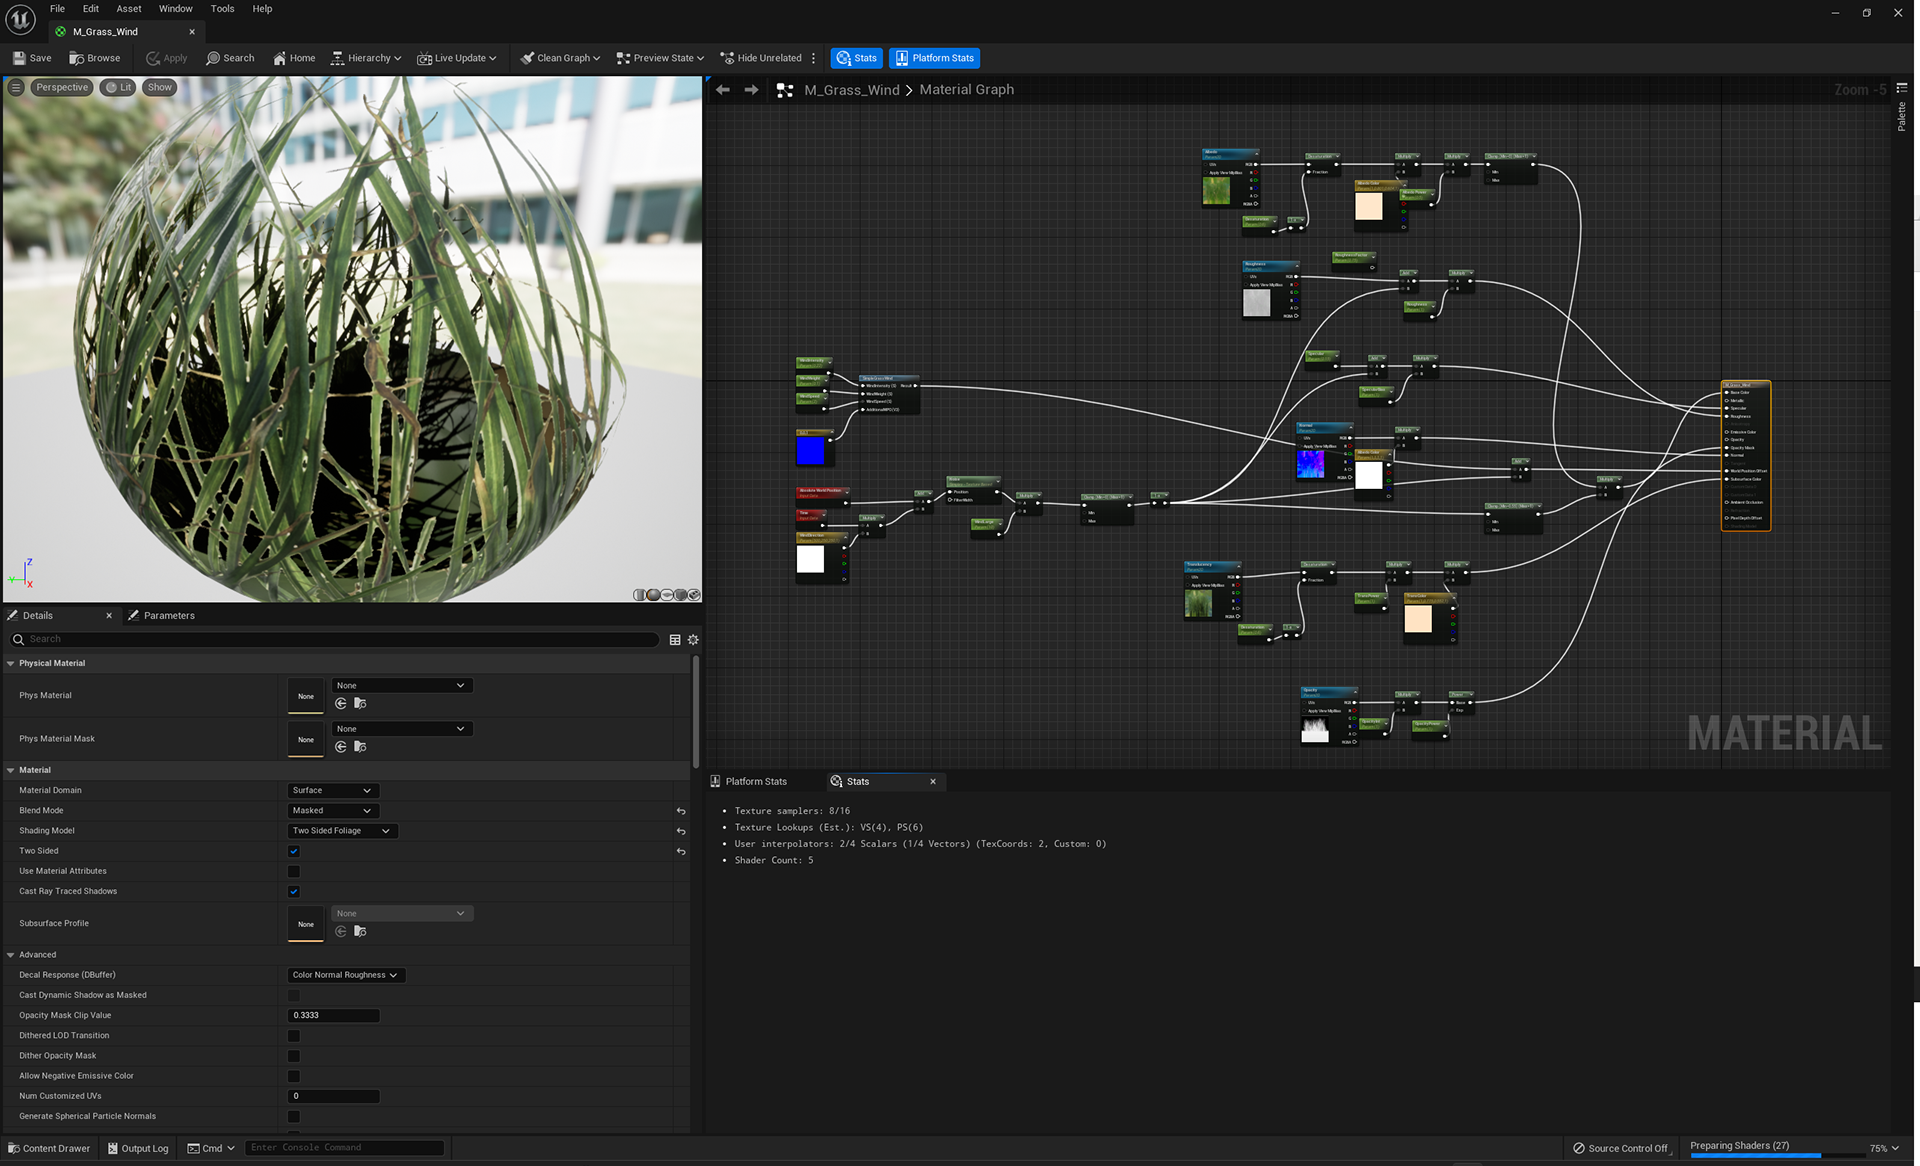
Task: Click the Browse to asset icon
Action: coord(76,58)
